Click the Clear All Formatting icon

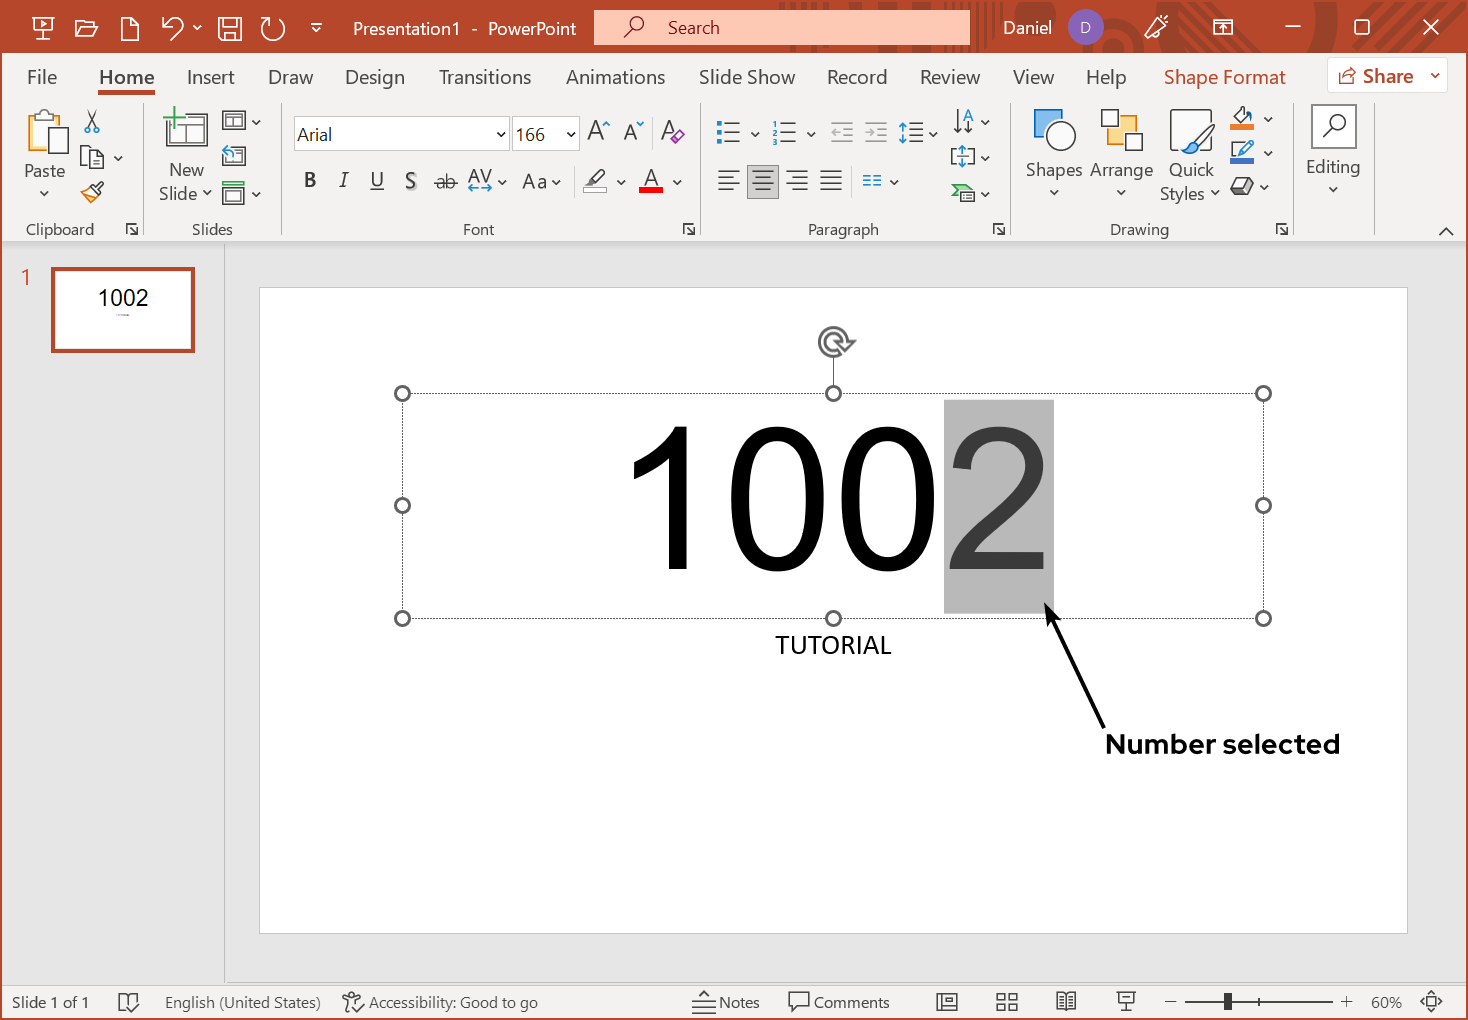[672, 132]
